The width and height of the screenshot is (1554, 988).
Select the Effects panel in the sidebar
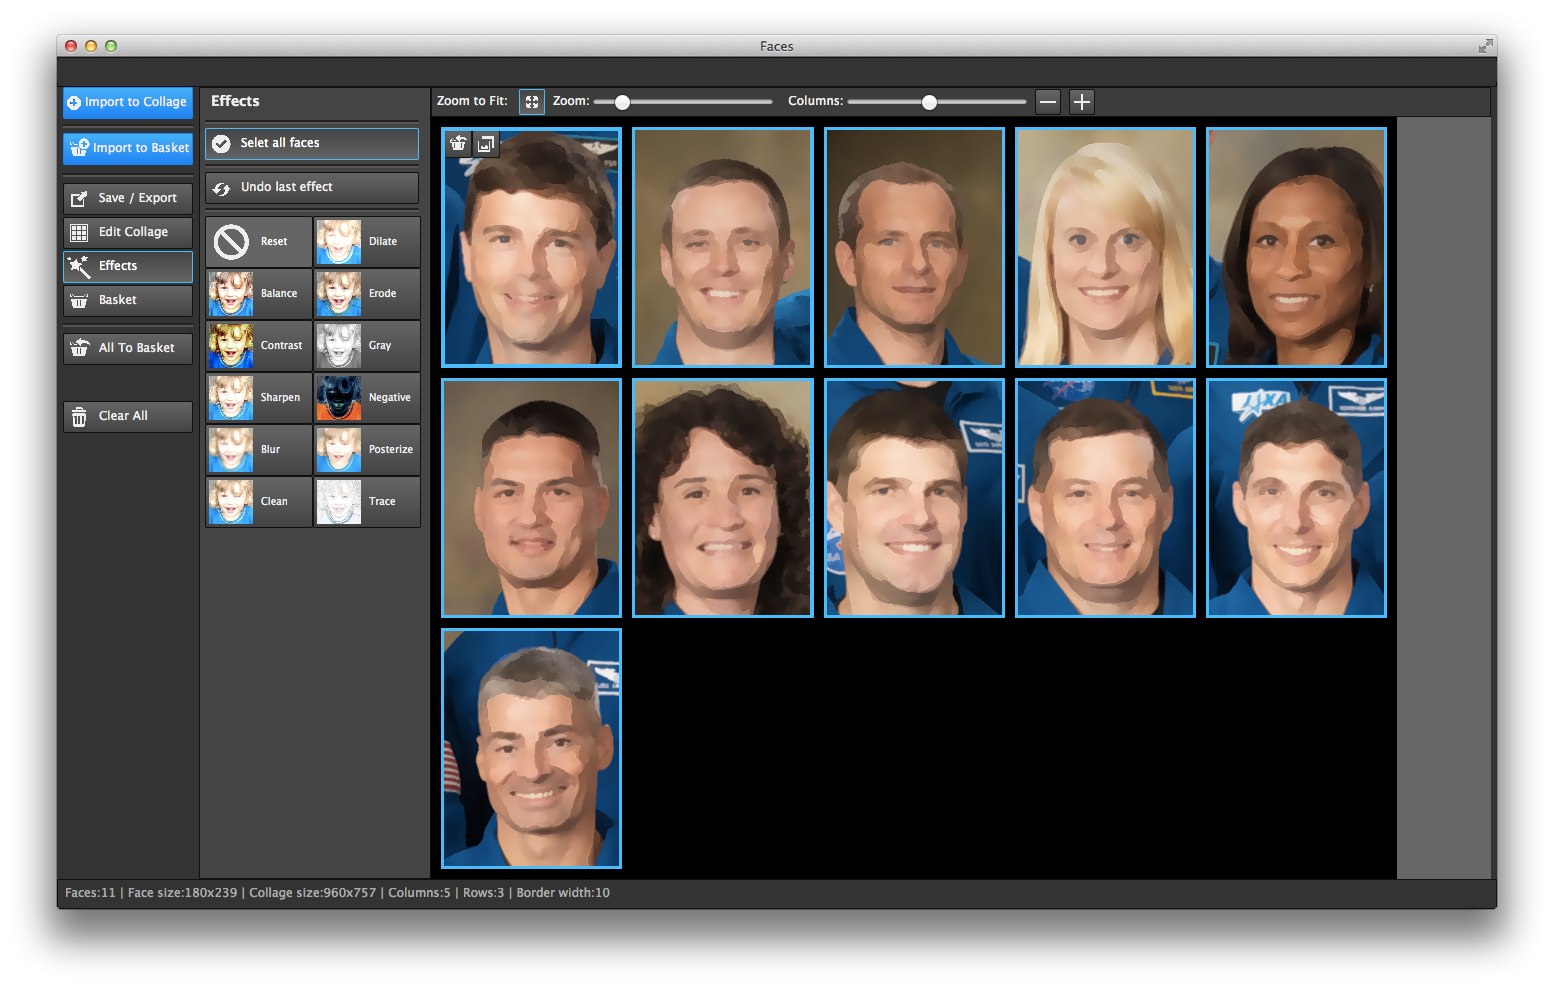tap(128, 266)
